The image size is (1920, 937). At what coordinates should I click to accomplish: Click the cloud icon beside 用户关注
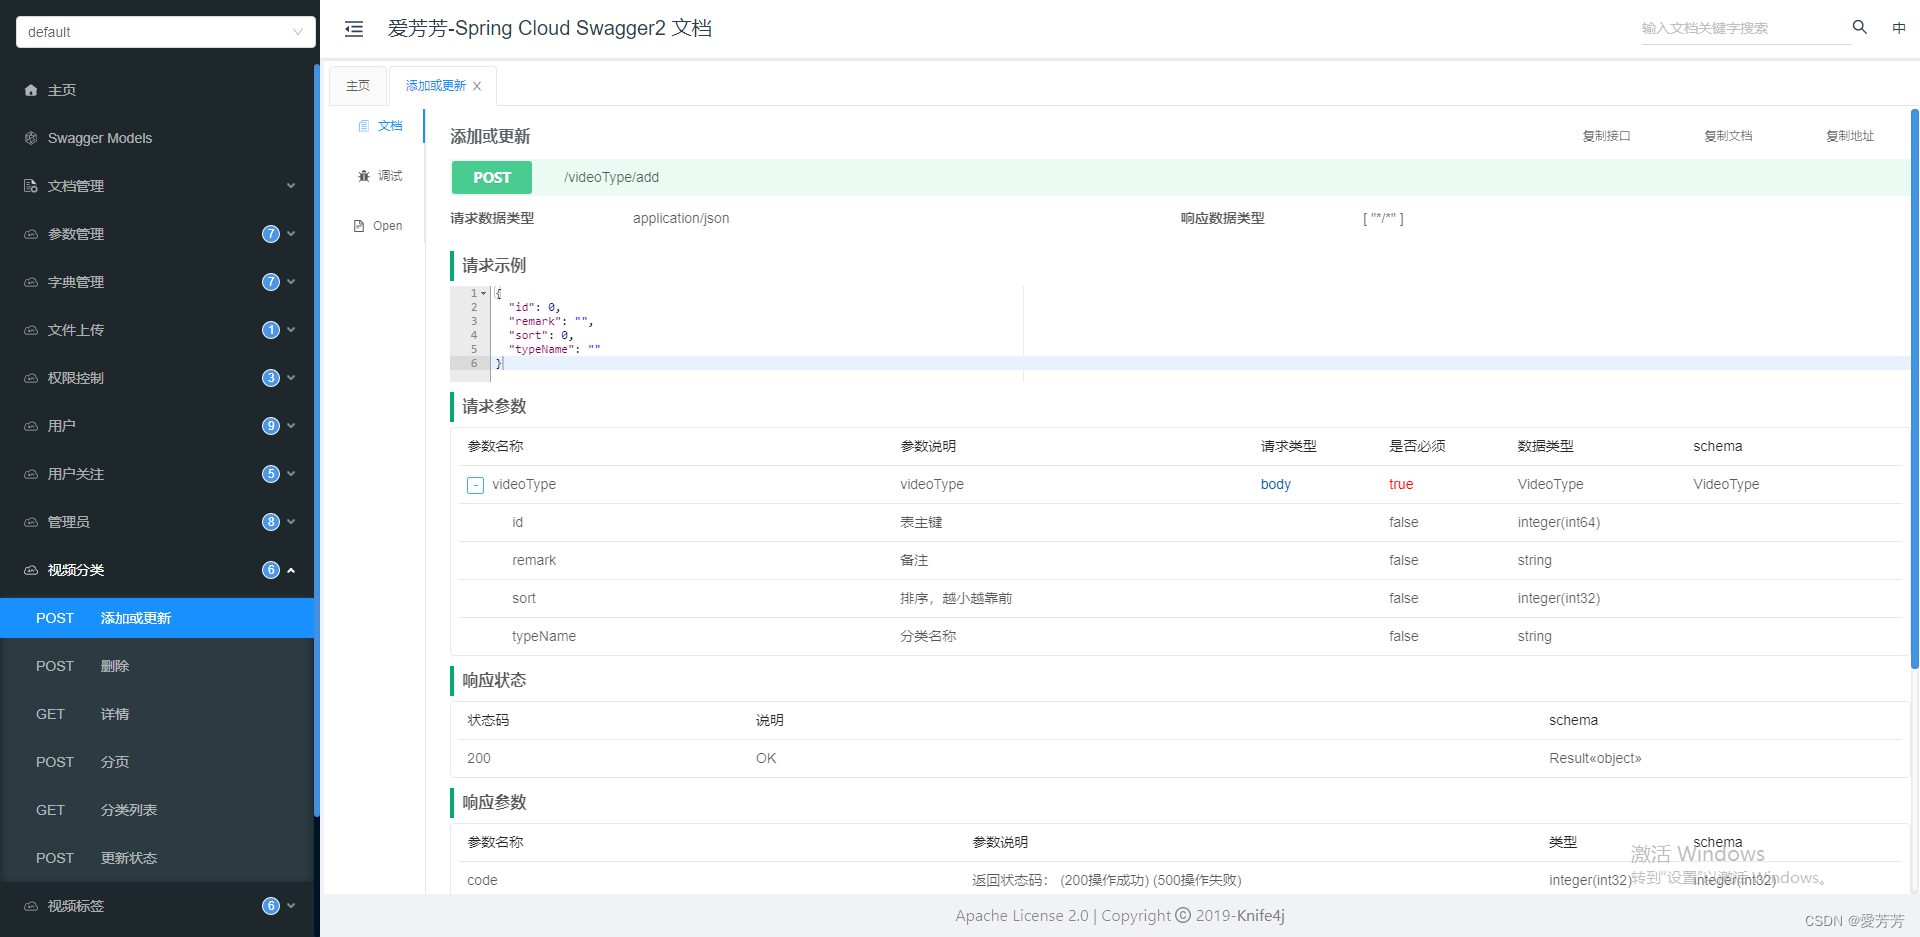pyautogui.click(x=31, y=474)
